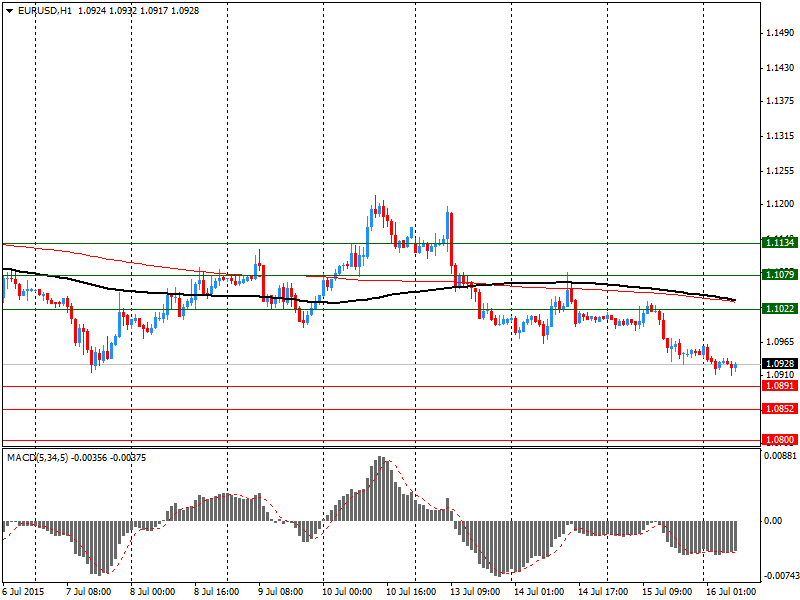The width and height of the screenshot is (800, 600).
Task: Click the 1.1430 price scale value
Action: tap(780, 68)
